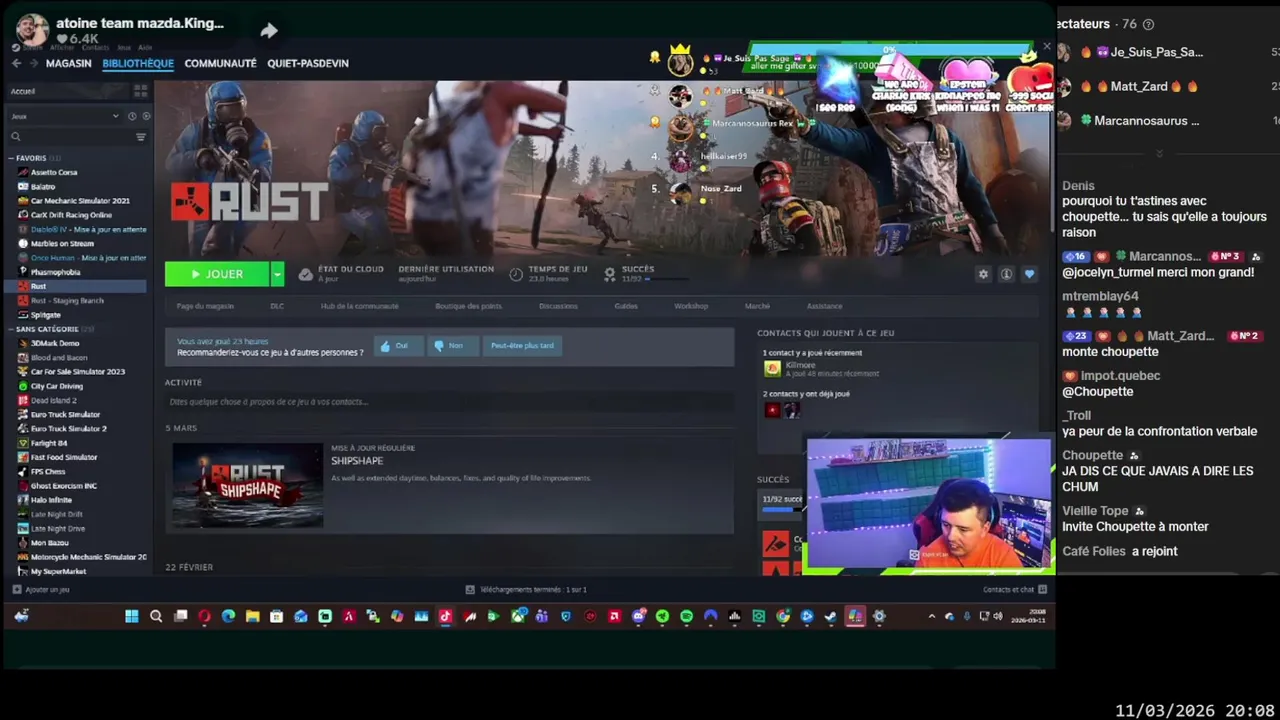The height and width of the screenshot is (720, 1280).
Task: Open the Discussions link
Action: pos(558,306)
